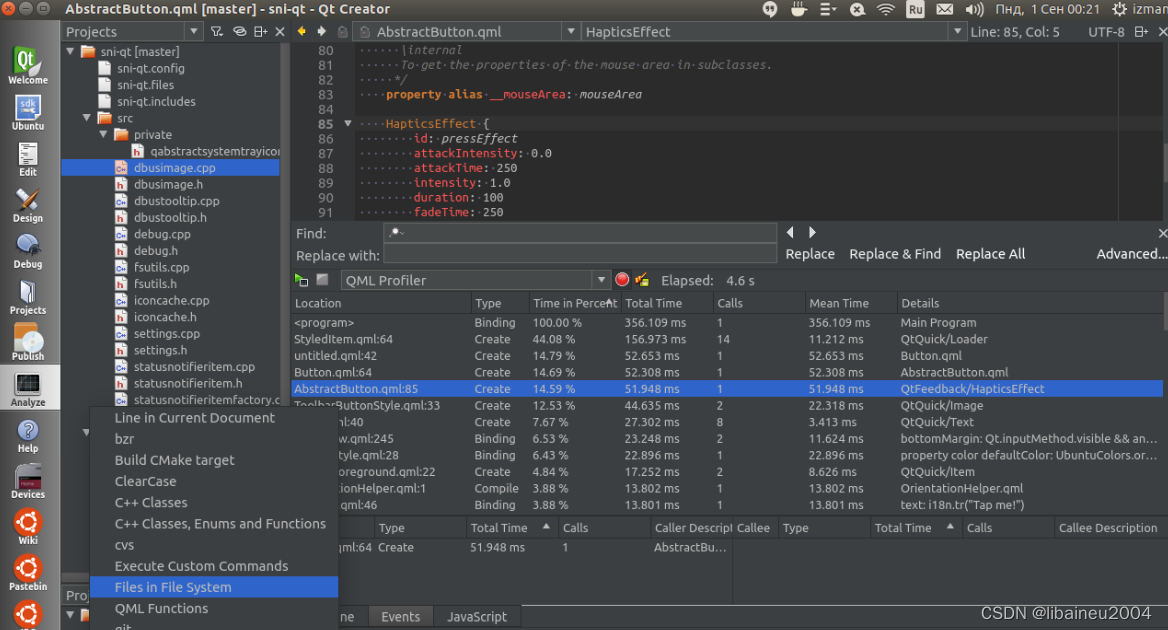Viewport: 1168px width, 630px height.
Task: Toggle the editor lock icon
Action: pyautogui.click(x=343, y=31)
